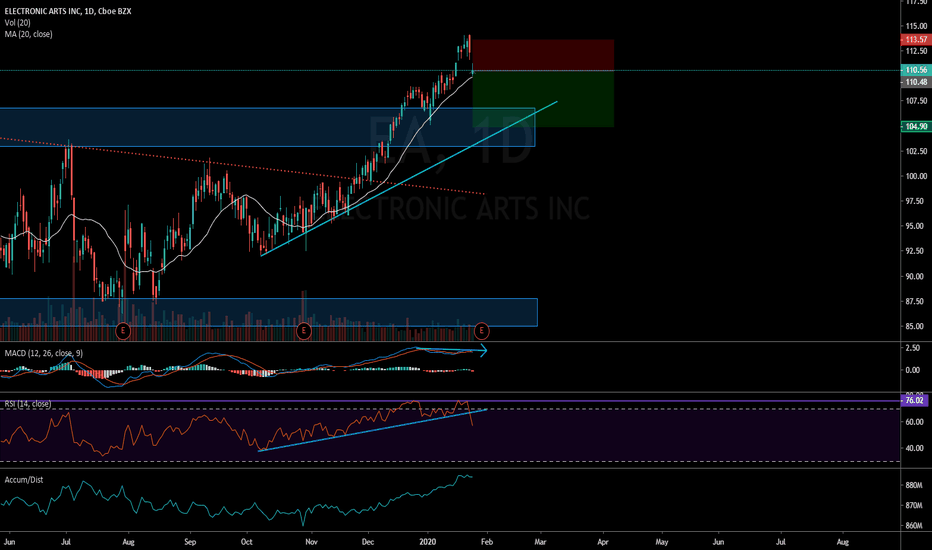Click the 110.56 current price label
This screenshot has height=550, width=932.
[x=915, y=70]
